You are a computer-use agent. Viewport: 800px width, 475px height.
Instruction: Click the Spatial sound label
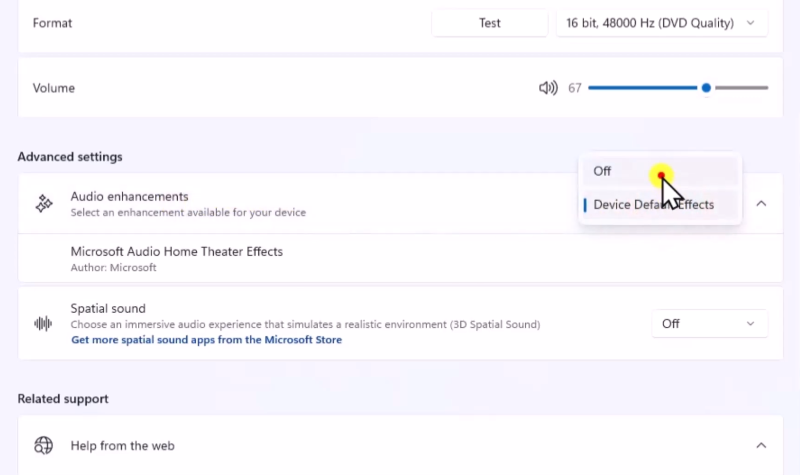click(108, 309)
